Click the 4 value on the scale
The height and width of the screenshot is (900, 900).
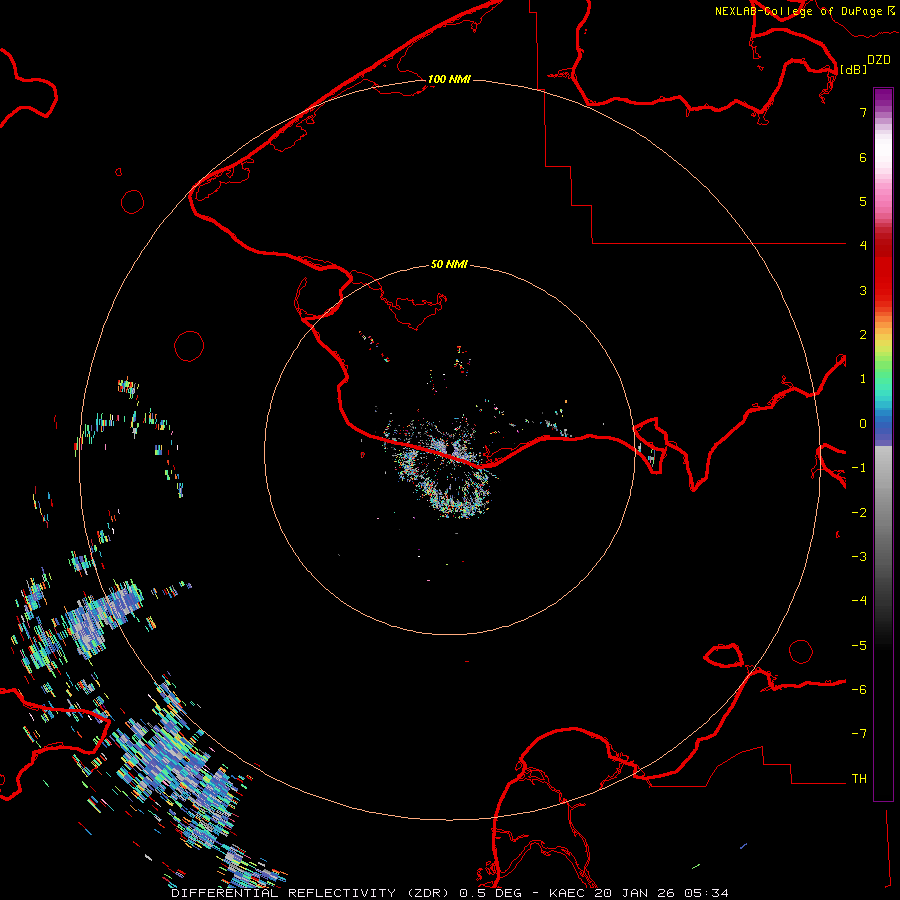click(863, 246)
